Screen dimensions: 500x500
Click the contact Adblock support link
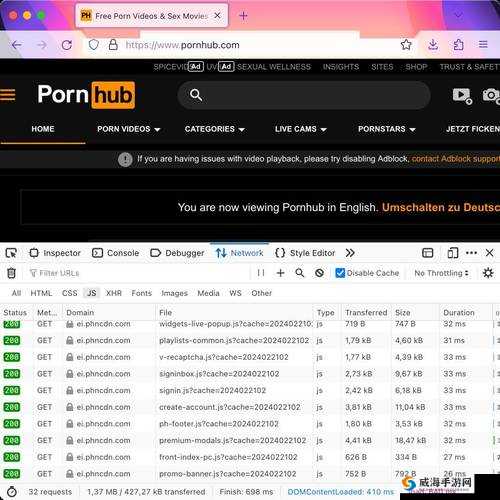tap(456, 159)
